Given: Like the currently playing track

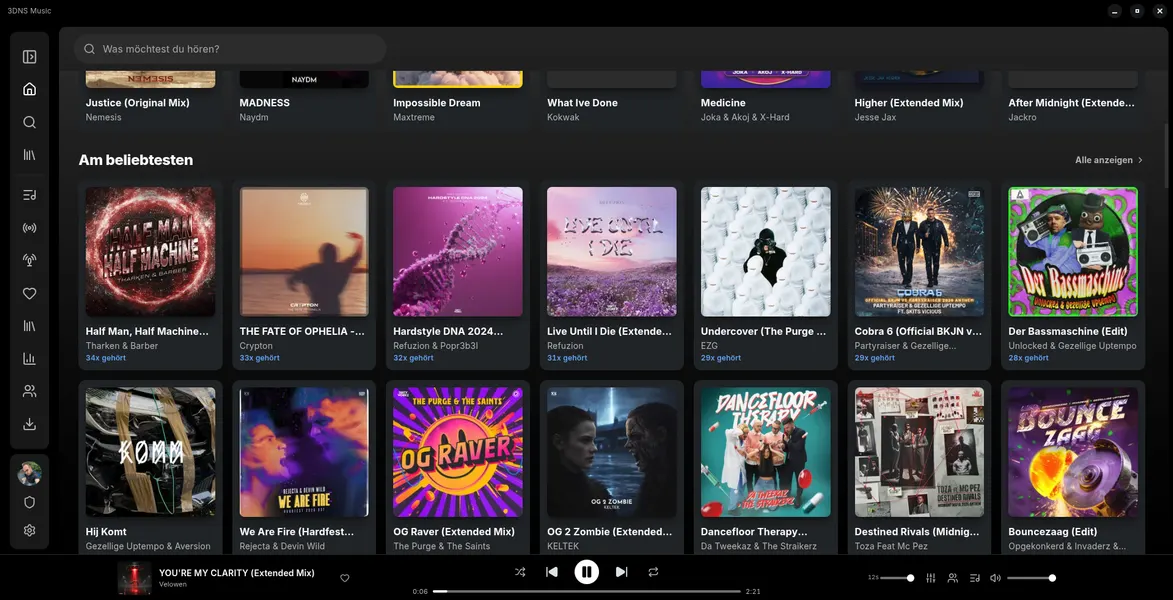Looking at the screenshot, I should [x=345, y=578].
